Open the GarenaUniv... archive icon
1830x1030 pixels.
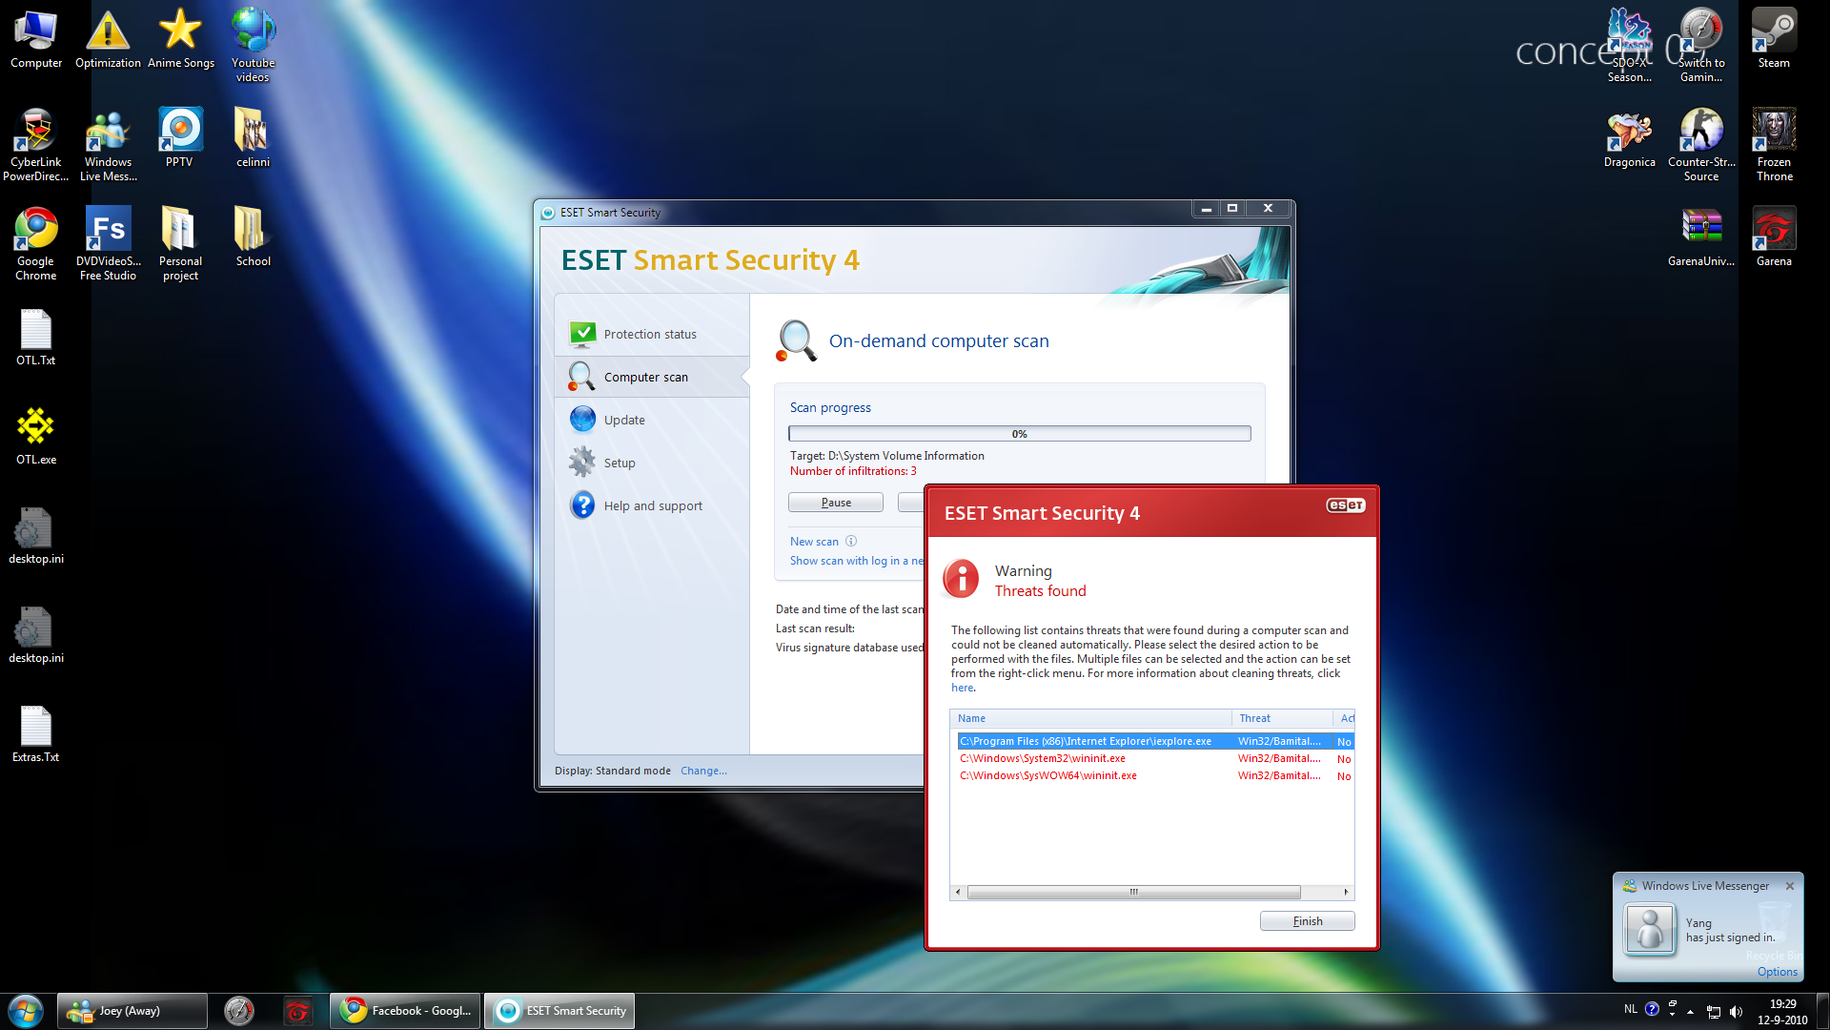click(1701, 237)
